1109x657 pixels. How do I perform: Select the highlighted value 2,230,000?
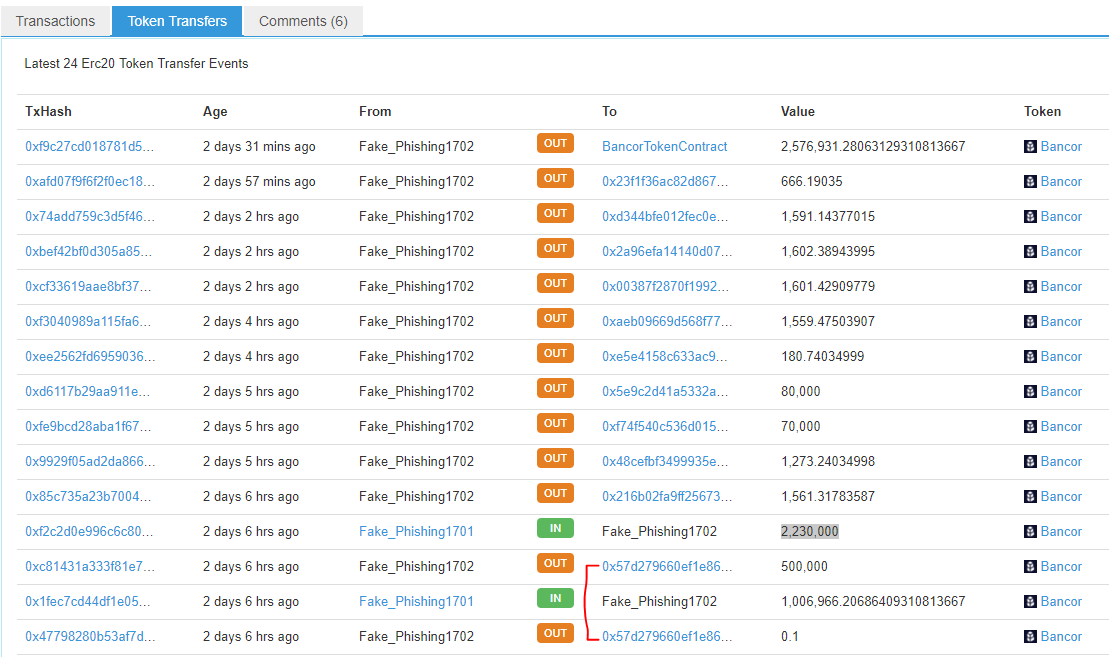click(809, 531)
